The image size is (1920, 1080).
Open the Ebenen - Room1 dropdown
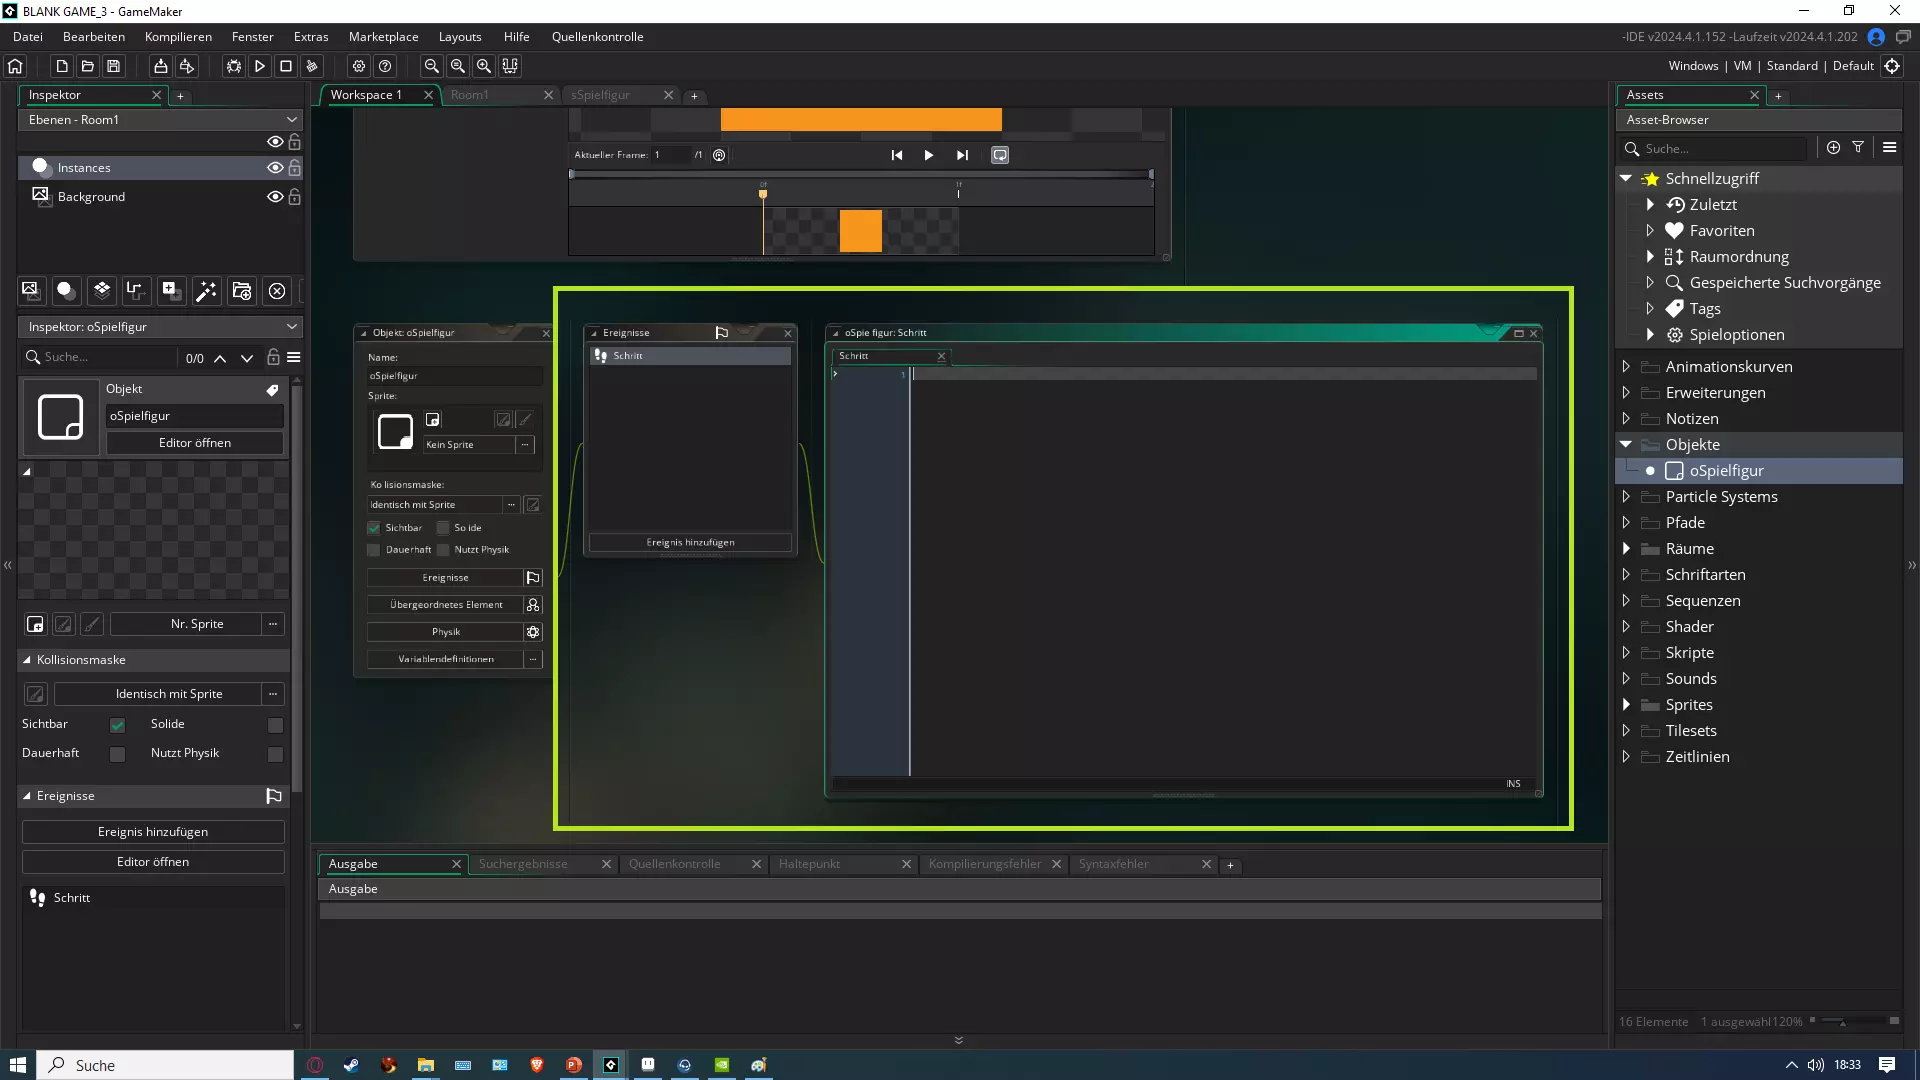pyautogui.click(x=160, y=119)
